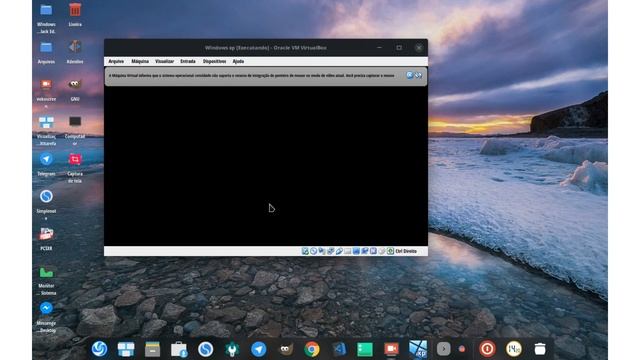The width and height of the screenshot is (640, 360).
Task: Open the Arquivo menu in VirtualBox
Action: [116, 61]
